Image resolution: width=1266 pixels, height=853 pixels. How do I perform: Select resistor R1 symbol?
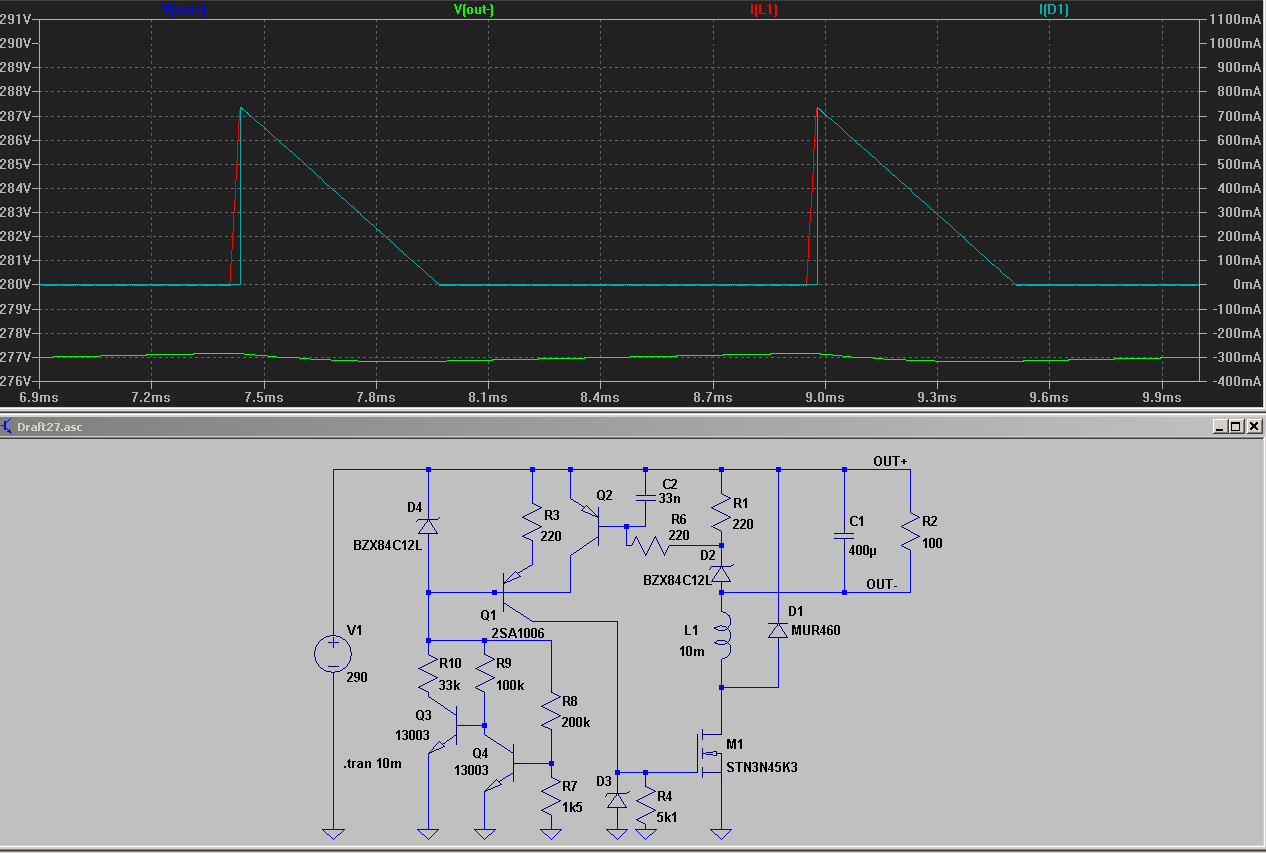721,515
